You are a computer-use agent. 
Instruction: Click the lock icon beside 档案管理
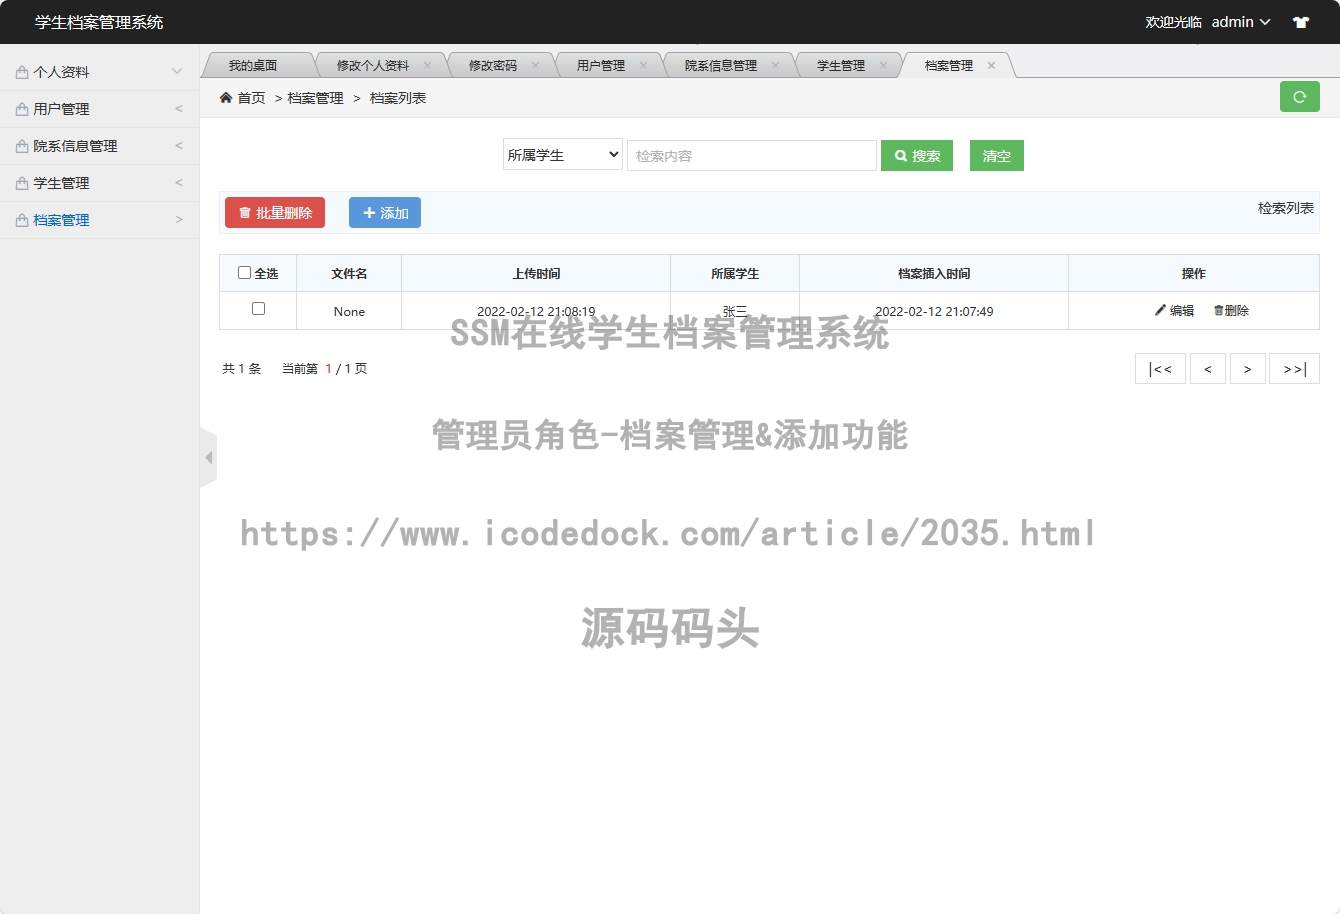[x=22, y=220]
